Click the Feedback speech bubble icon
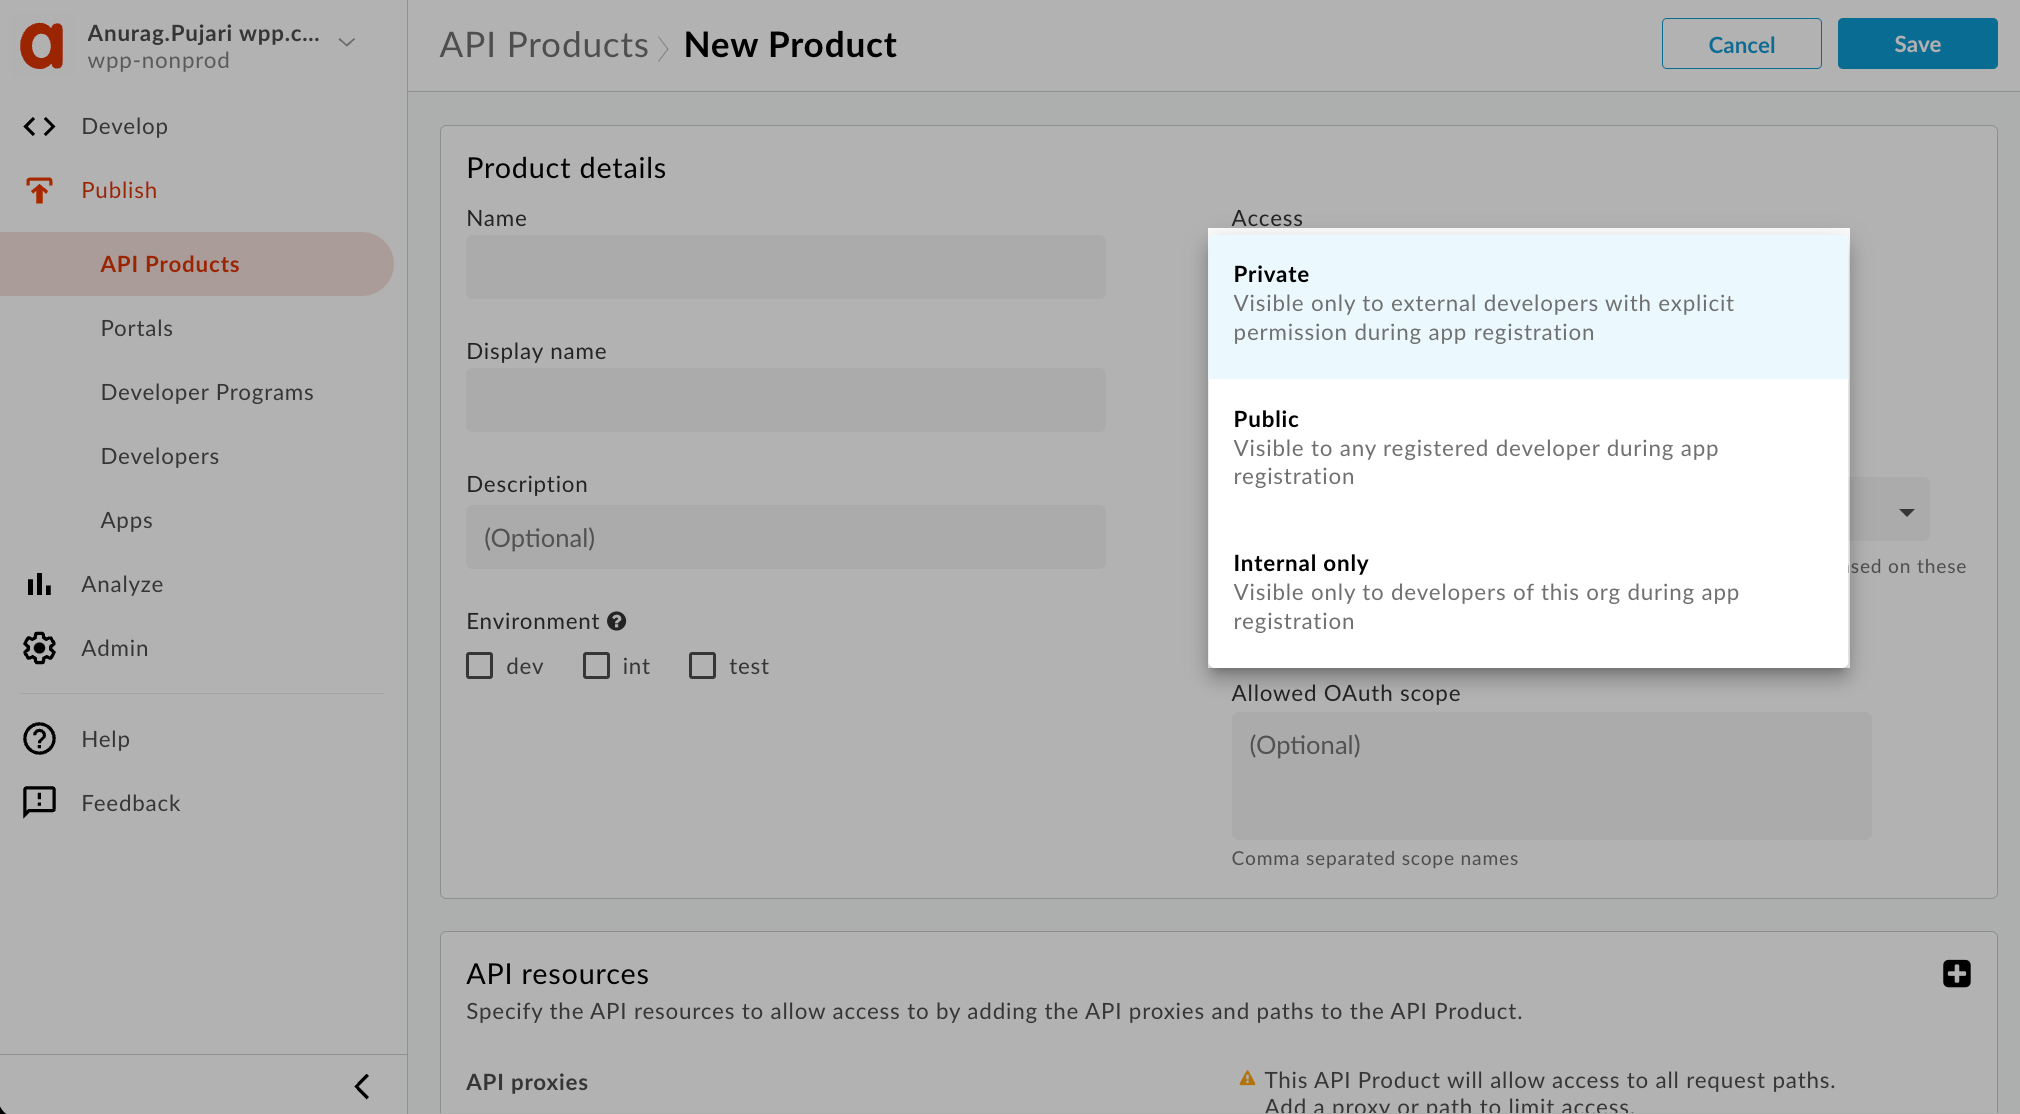 coord(39,802)
